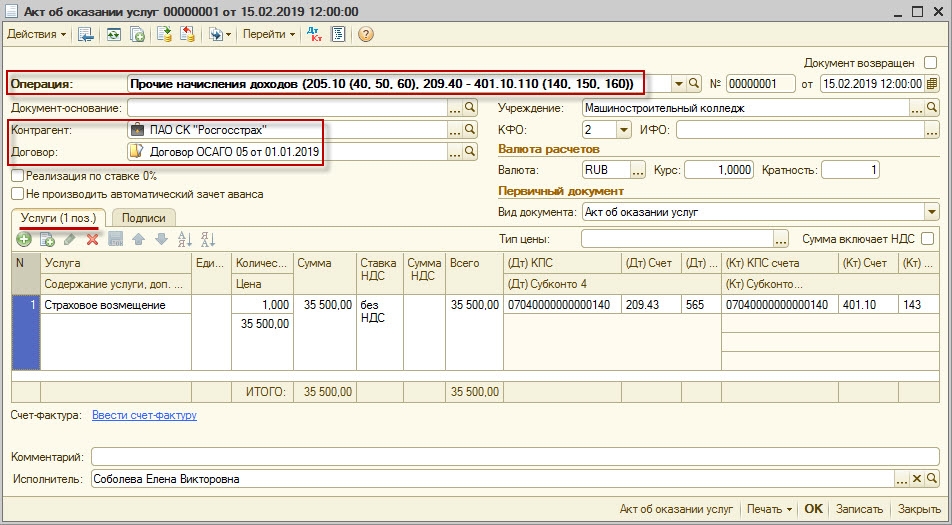Click the magnifier next to Контрагент field
952x525 pixels.
coord(470,129)
